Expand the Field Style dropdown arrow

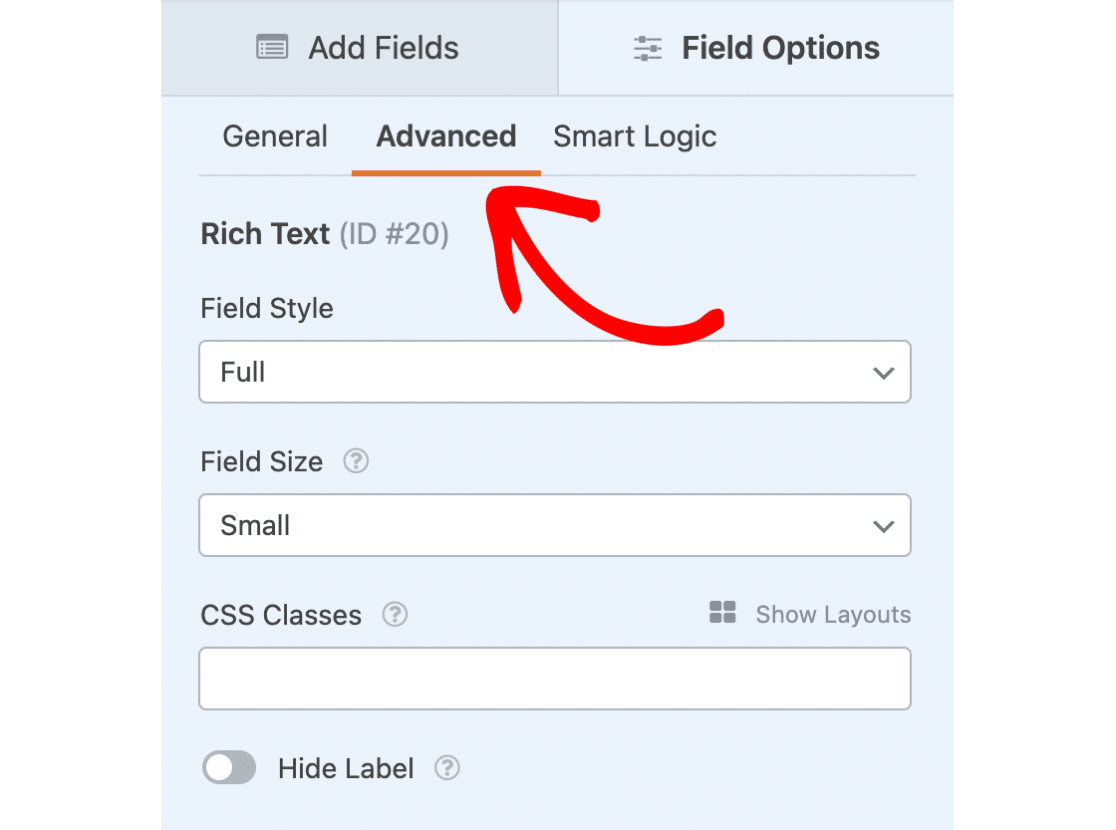tap(883, 373)
